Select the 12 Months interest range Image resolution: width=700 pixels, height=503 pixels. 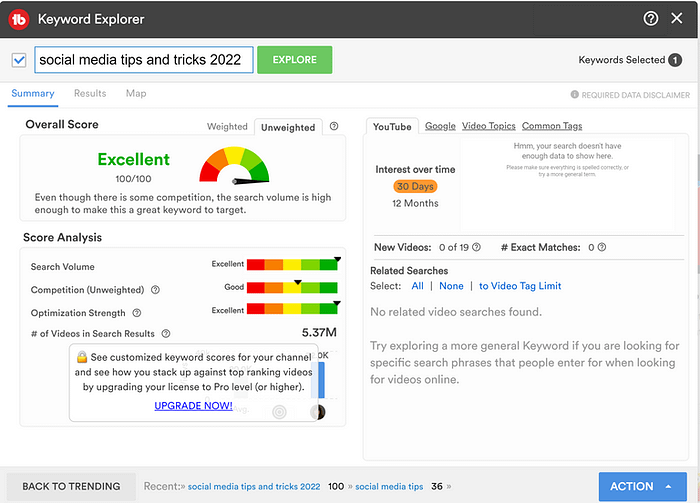(415, 204)
